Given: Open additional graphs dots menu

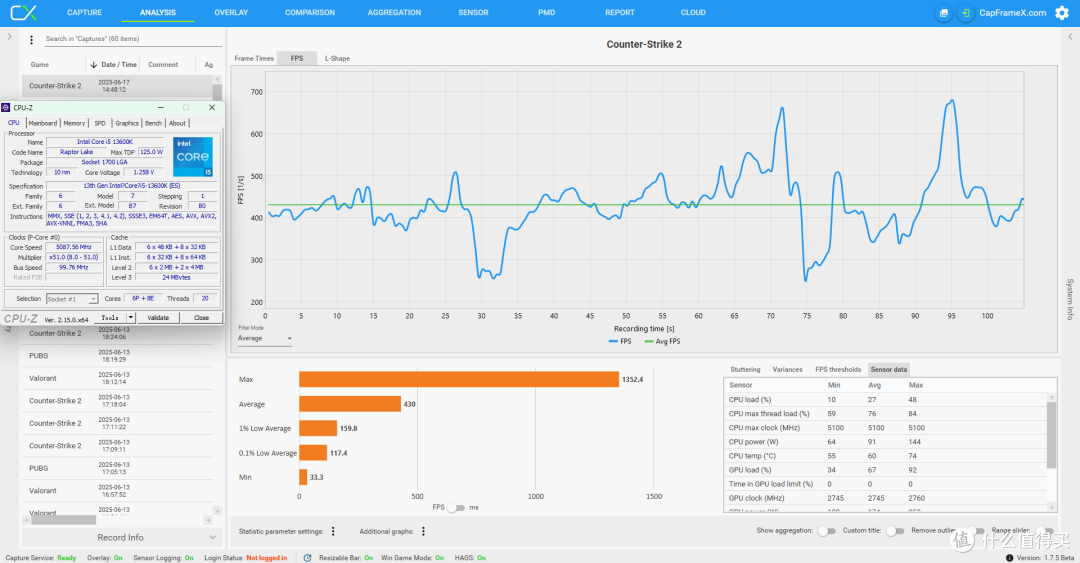Looking at the screenshot, I should click(x=424, y=531).
